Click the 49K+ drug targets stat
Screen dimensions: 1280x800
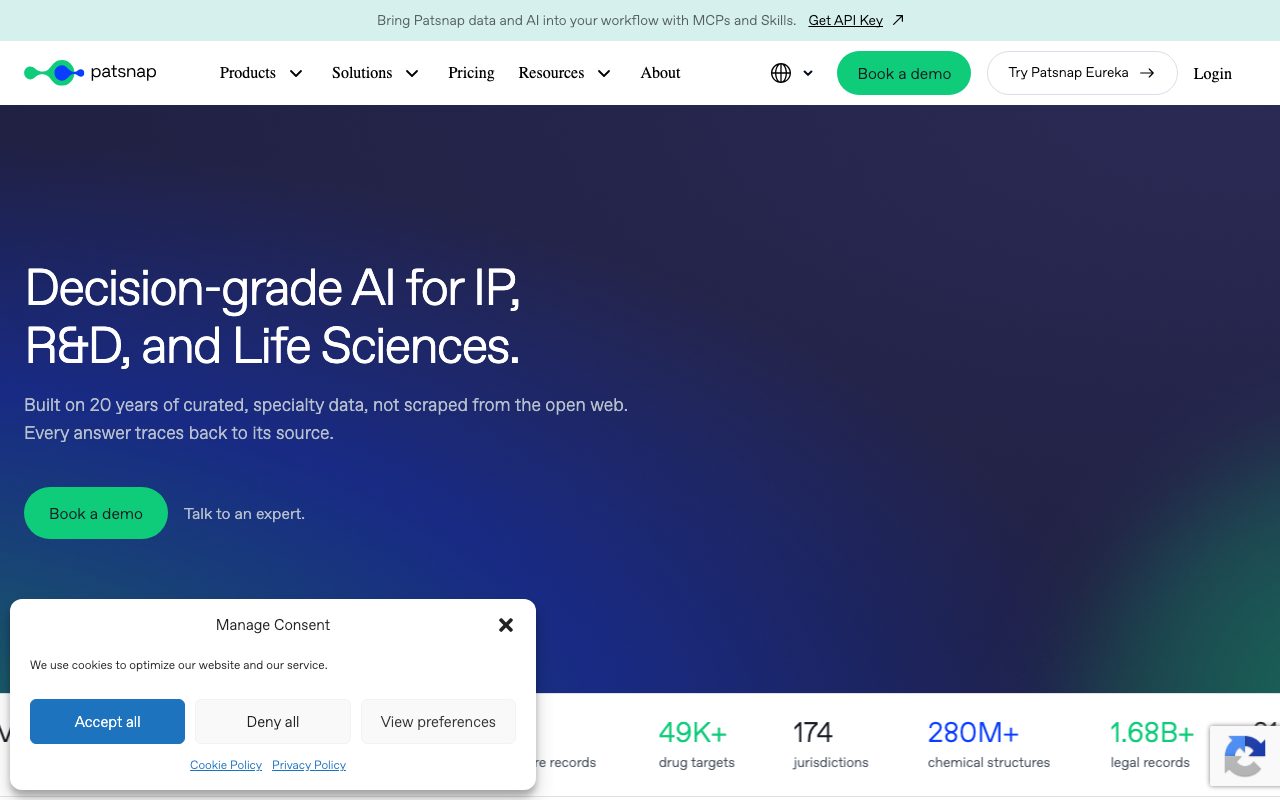pos(696,746)
